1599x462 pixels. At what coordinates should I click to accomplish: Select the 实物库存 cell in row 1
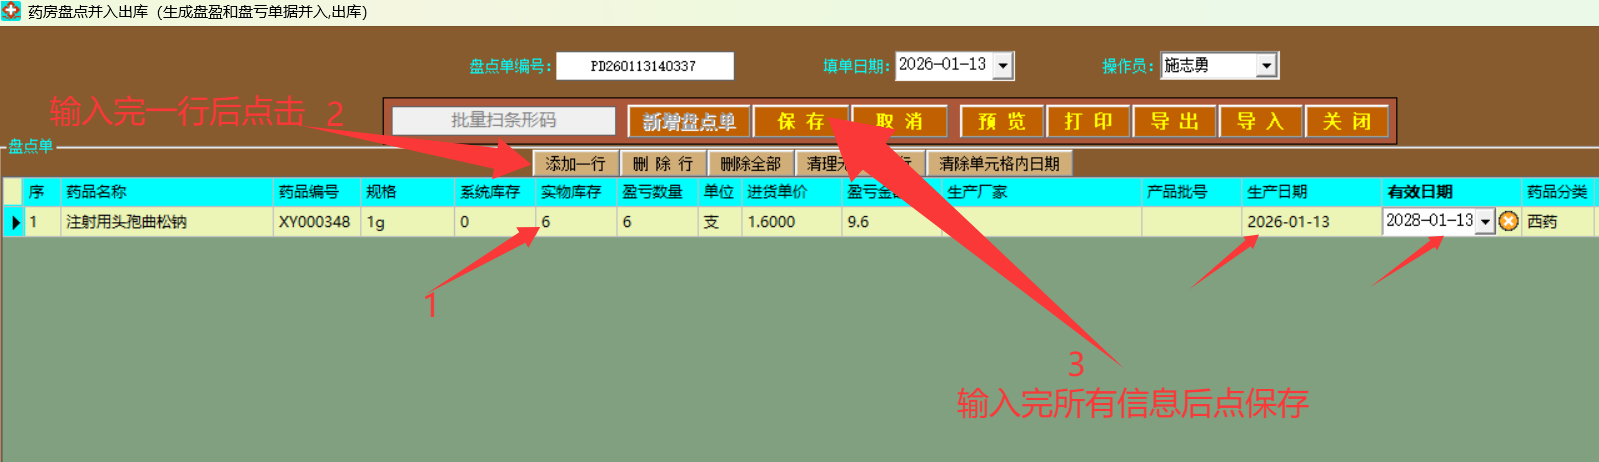pos(575,222)
